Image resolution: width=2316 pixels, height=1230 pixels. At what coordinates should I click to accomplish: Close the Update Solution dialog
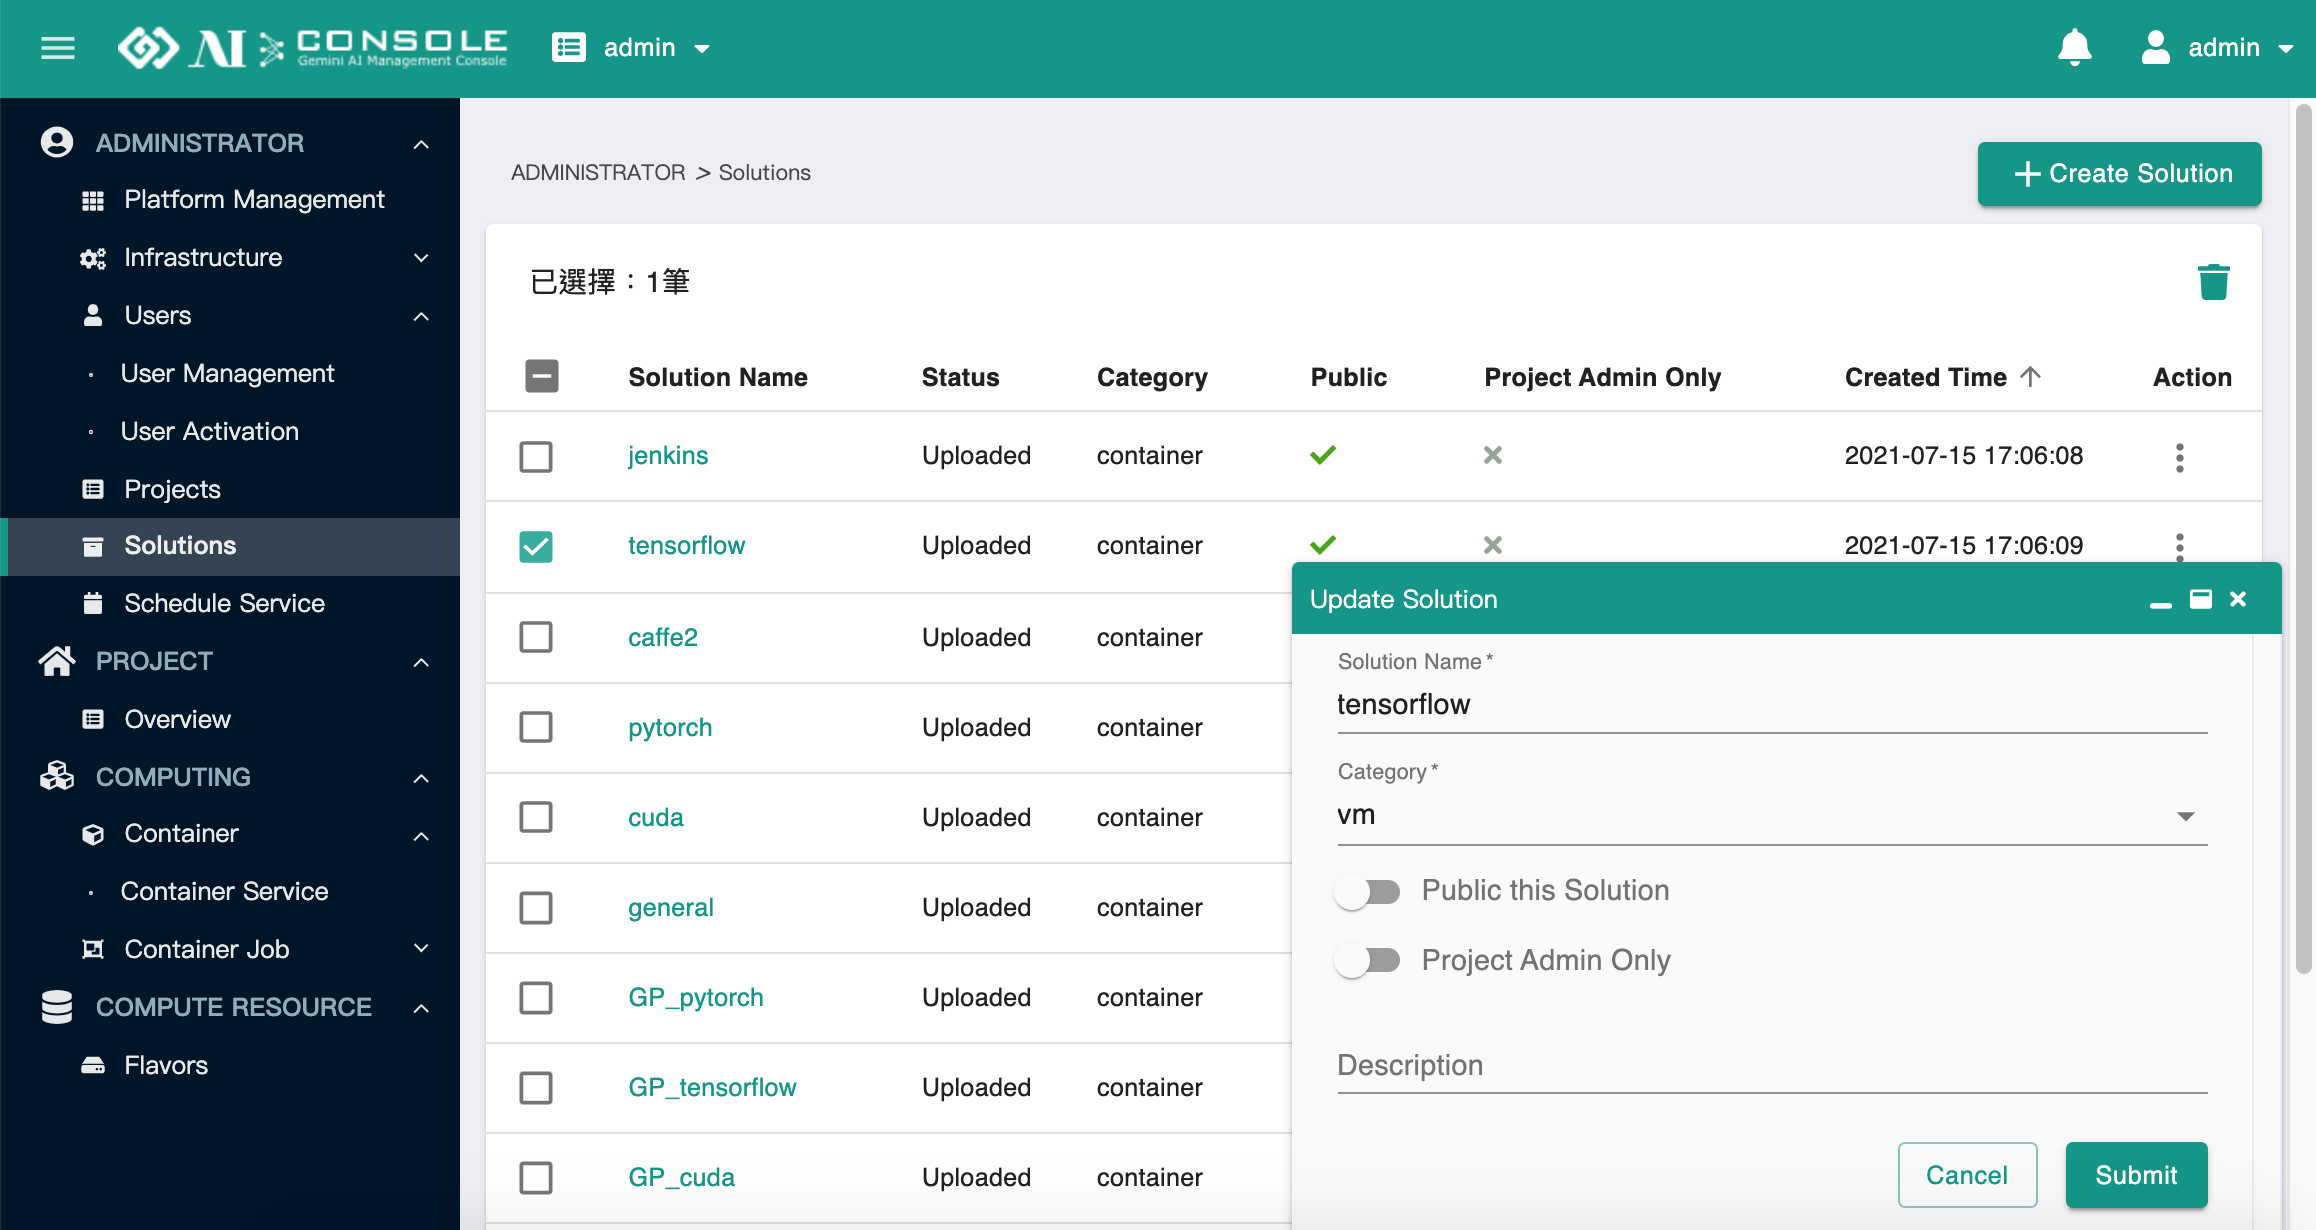click(x=2239, y=599)
